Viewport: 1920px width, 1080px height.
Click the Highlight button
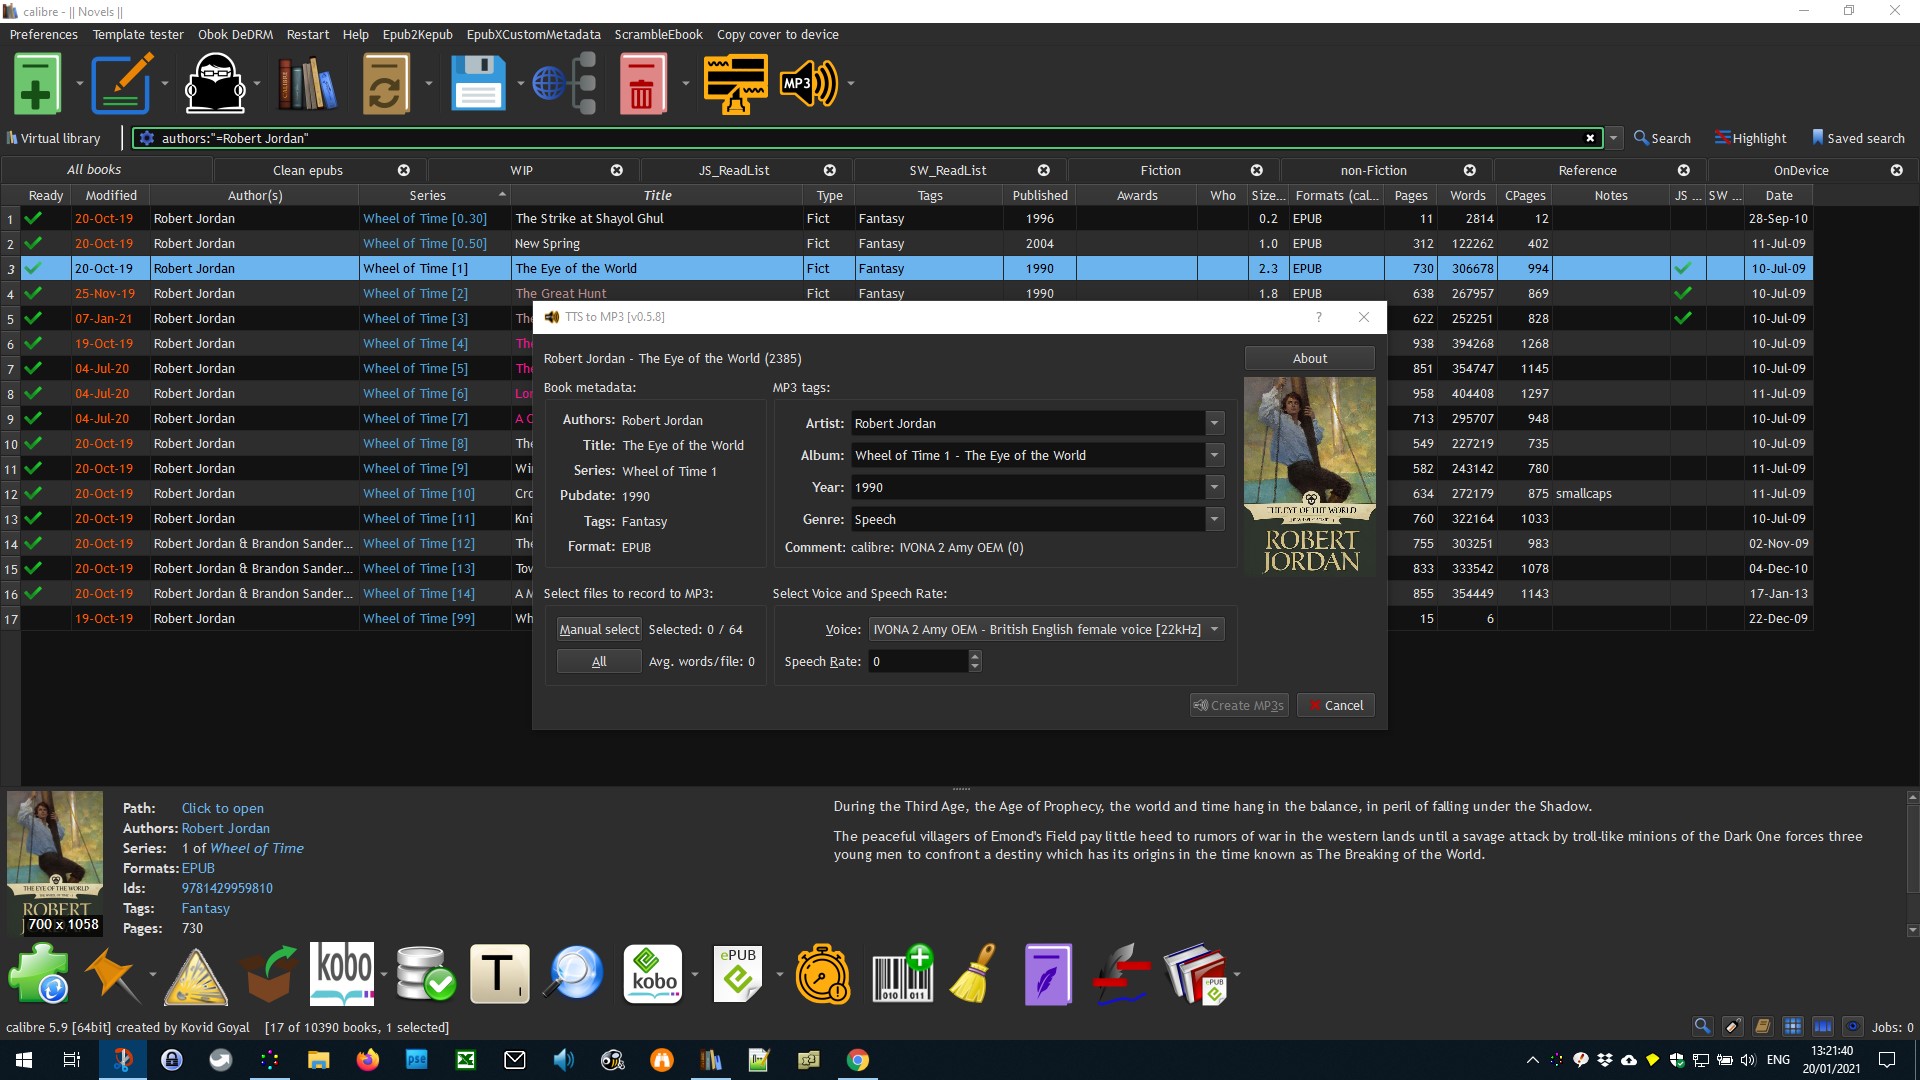pyautogui.click(x=1750, y=138)
